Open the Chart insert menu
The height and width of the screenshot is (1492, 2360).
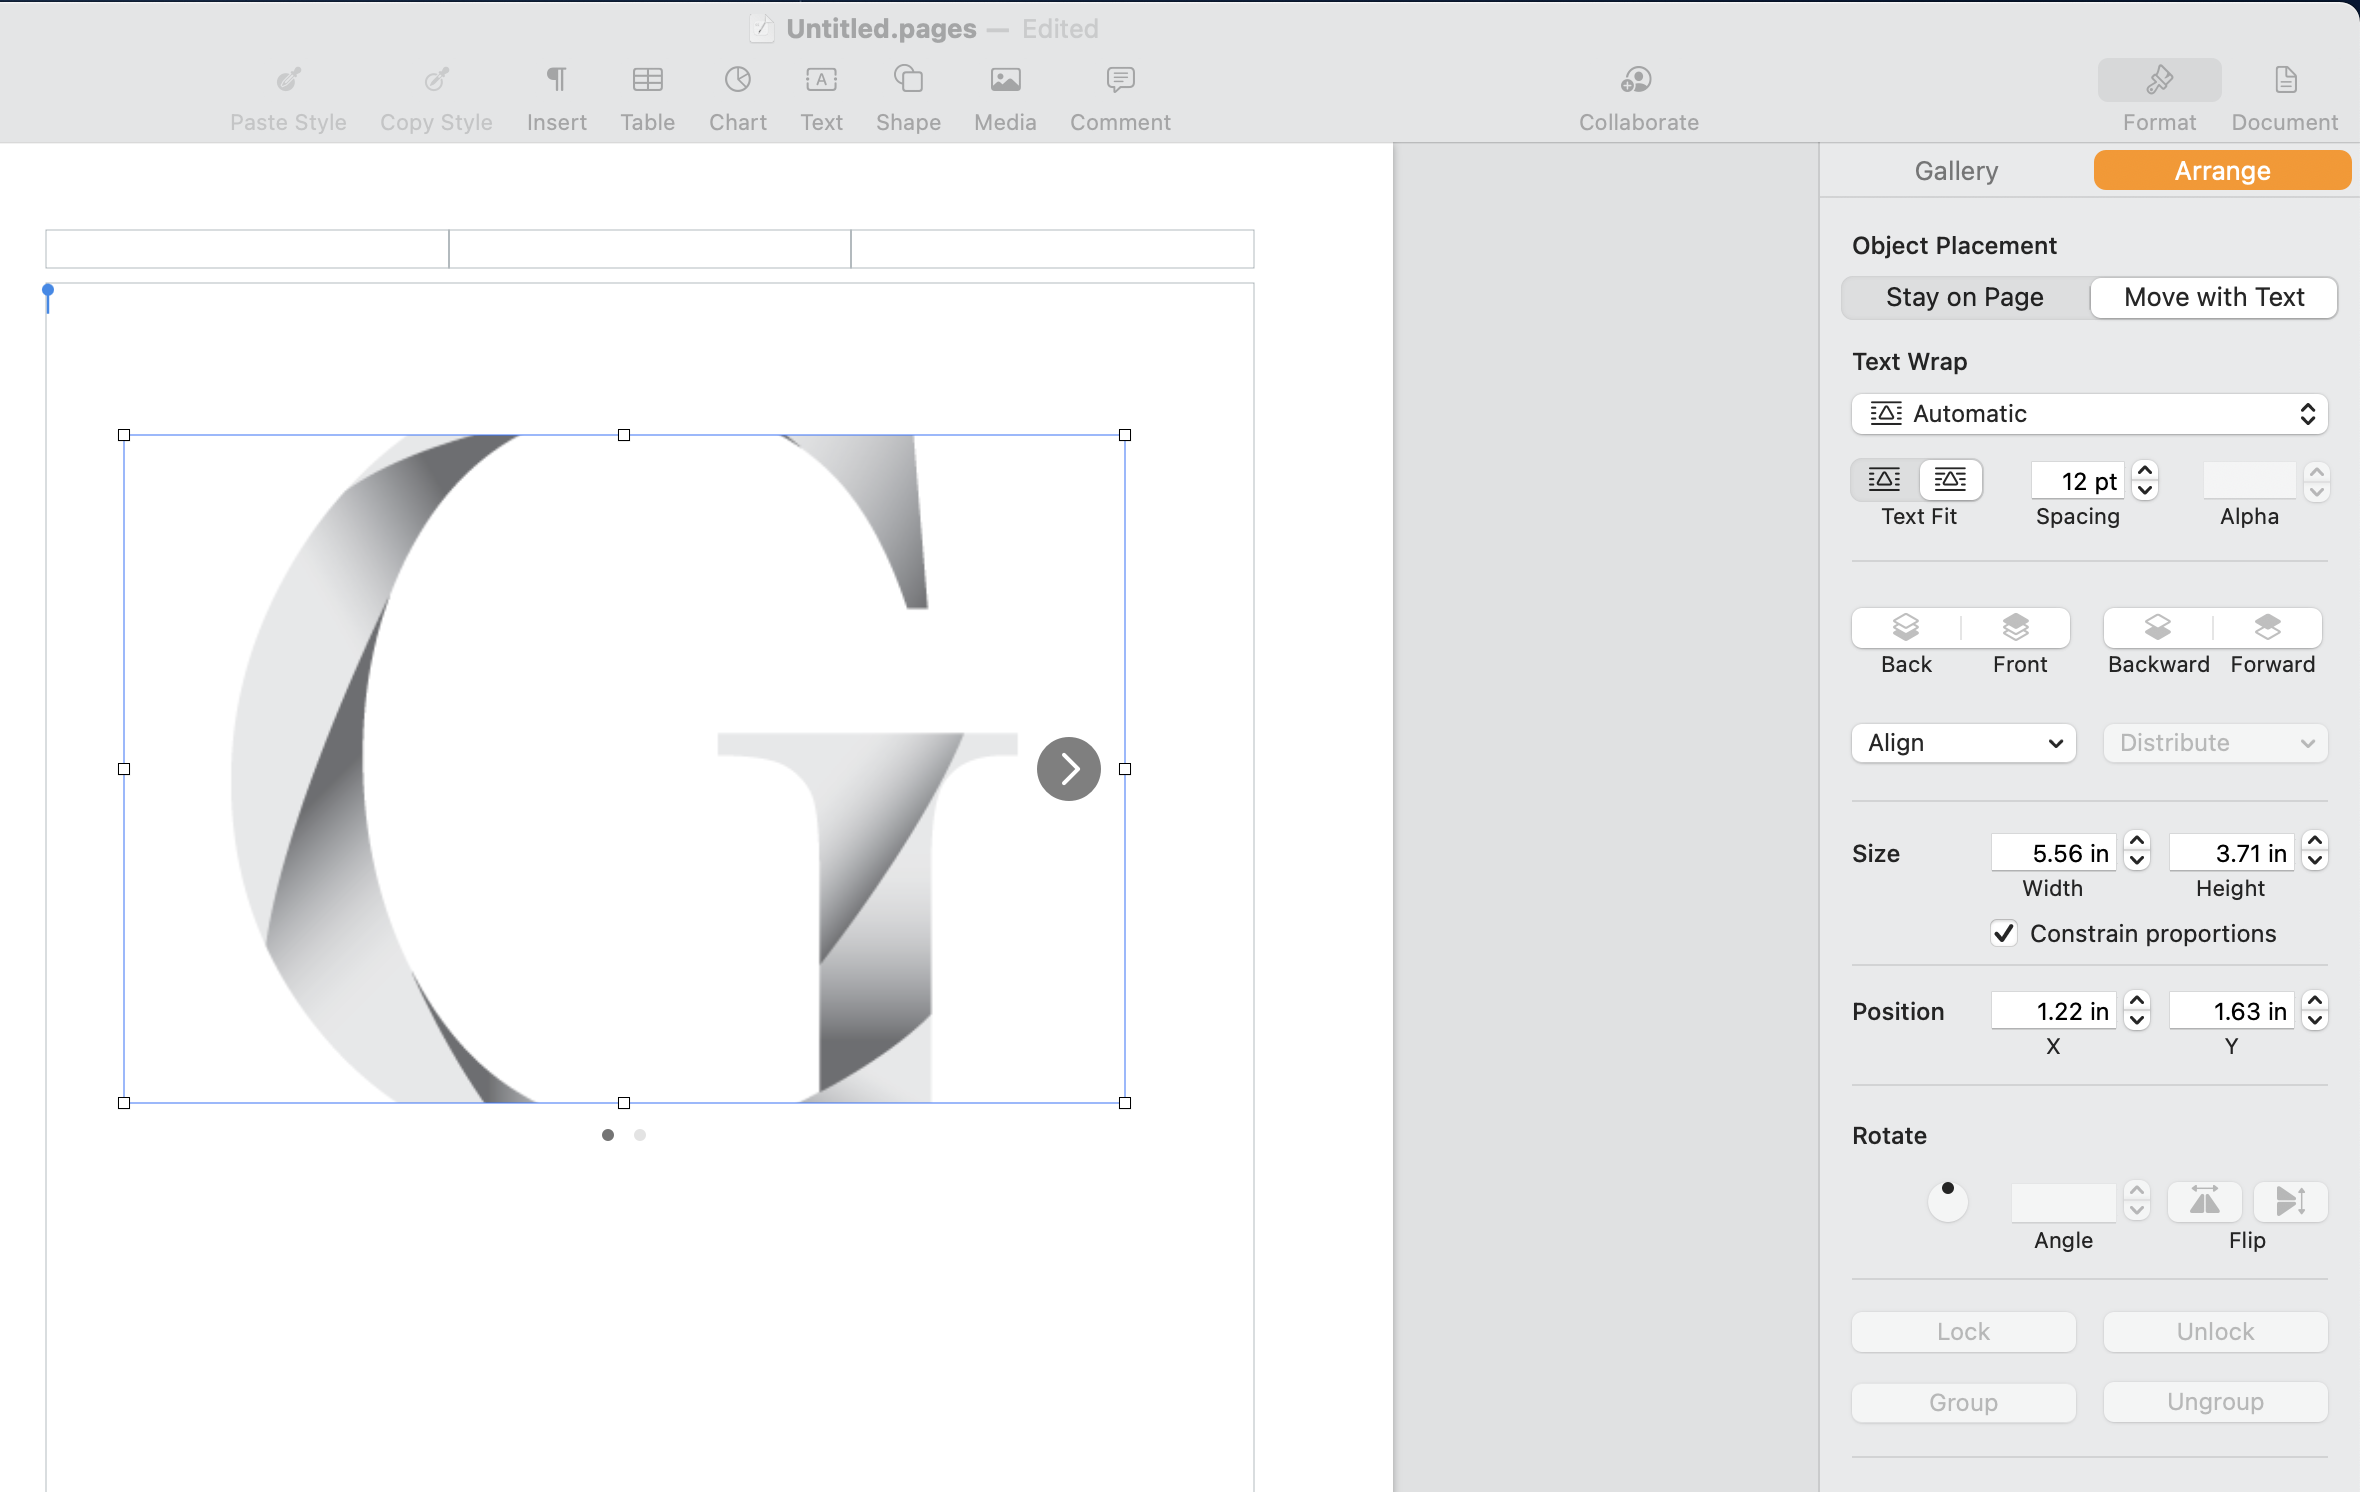pyautogui.click(x=737, y=81)
